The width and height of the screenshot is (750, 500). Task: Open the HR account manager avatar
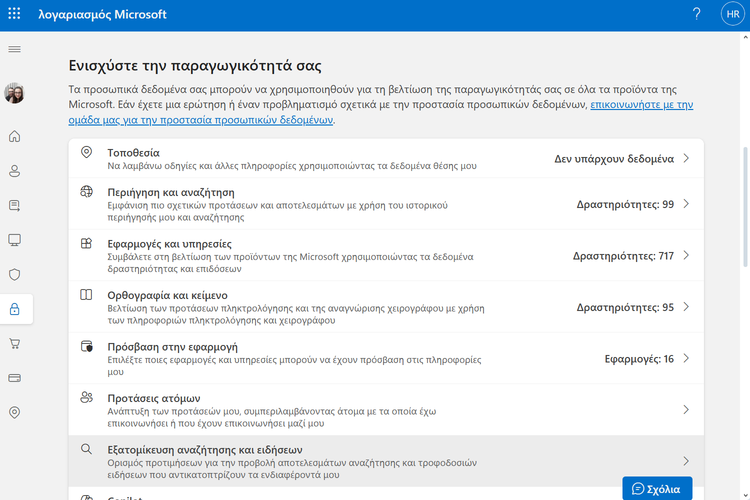[x=732, y=14]
